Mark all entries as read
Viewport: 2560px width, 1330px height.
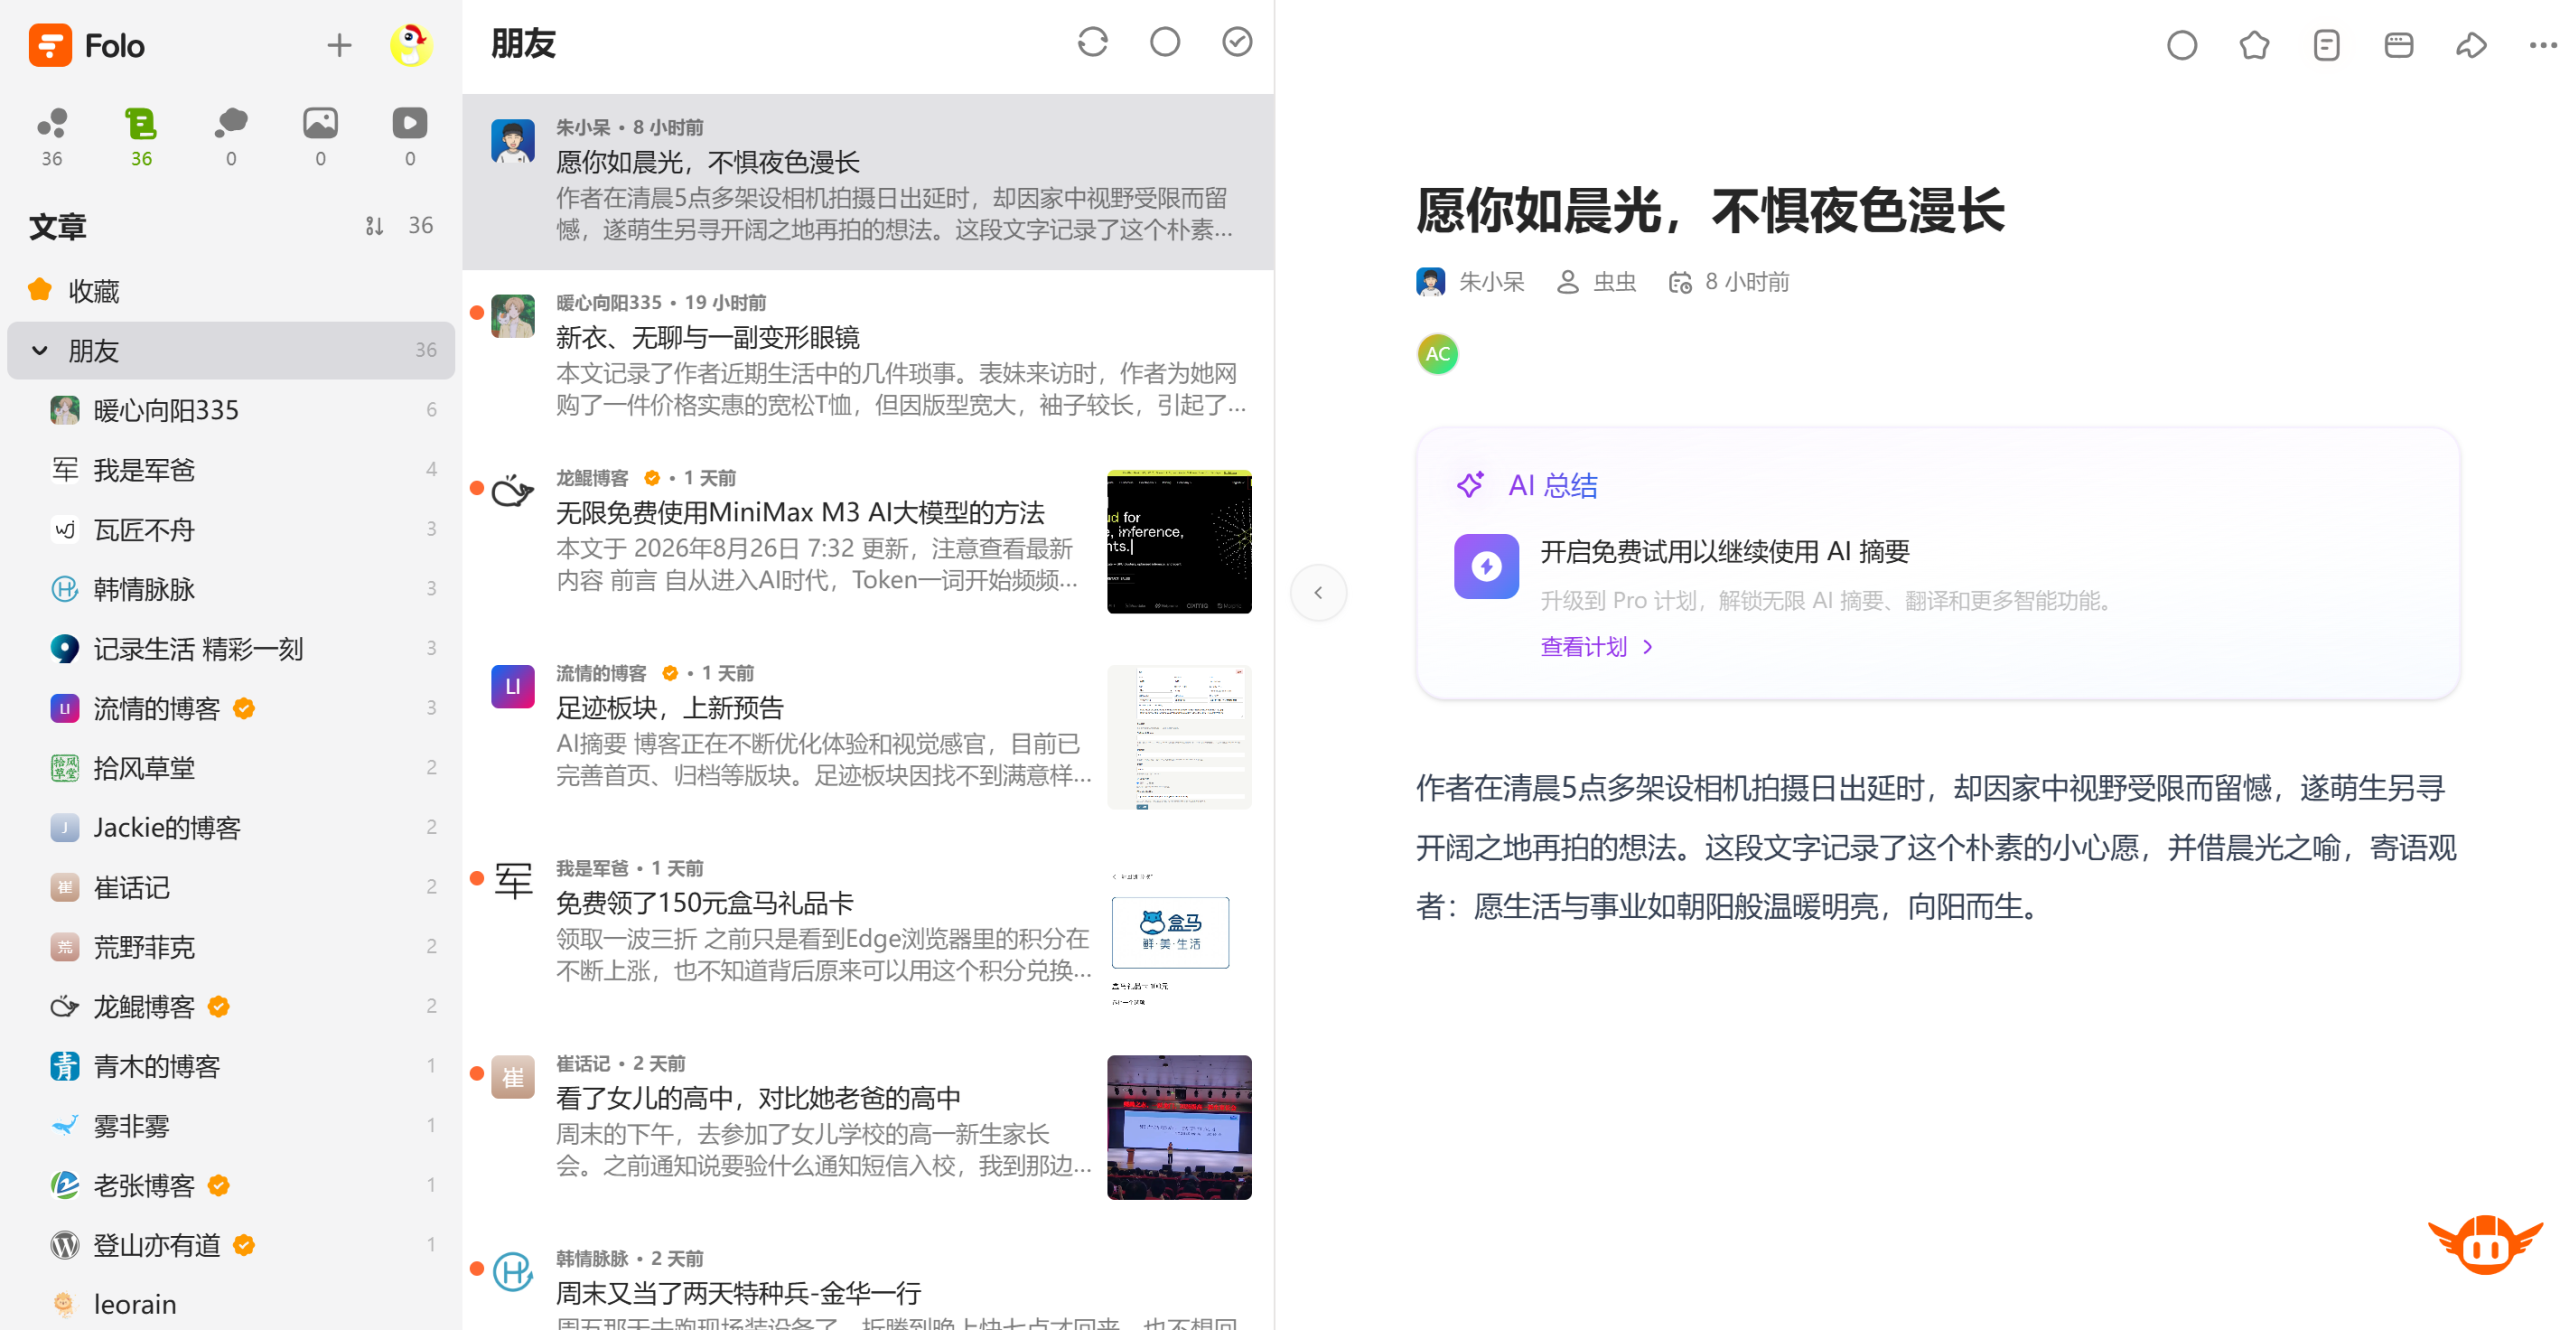click(x=1236, y=42)
